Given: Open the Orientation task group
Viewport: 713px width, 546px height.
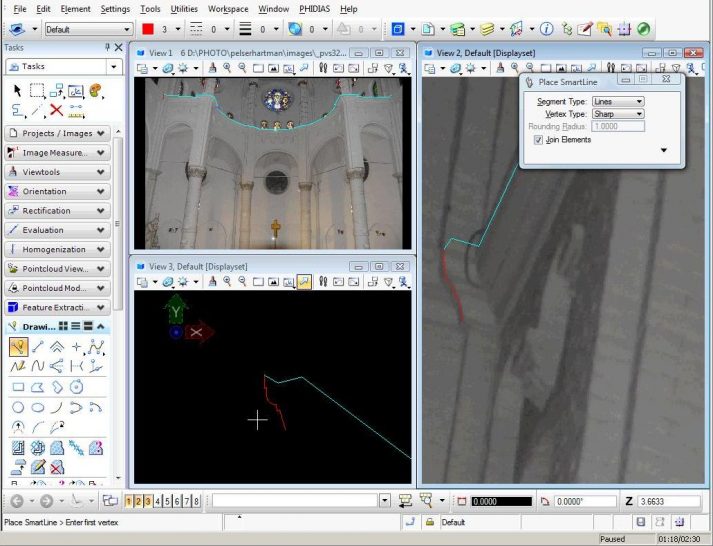Looking at the screenshot, I should pyautogui.click(x=57, y=191).
